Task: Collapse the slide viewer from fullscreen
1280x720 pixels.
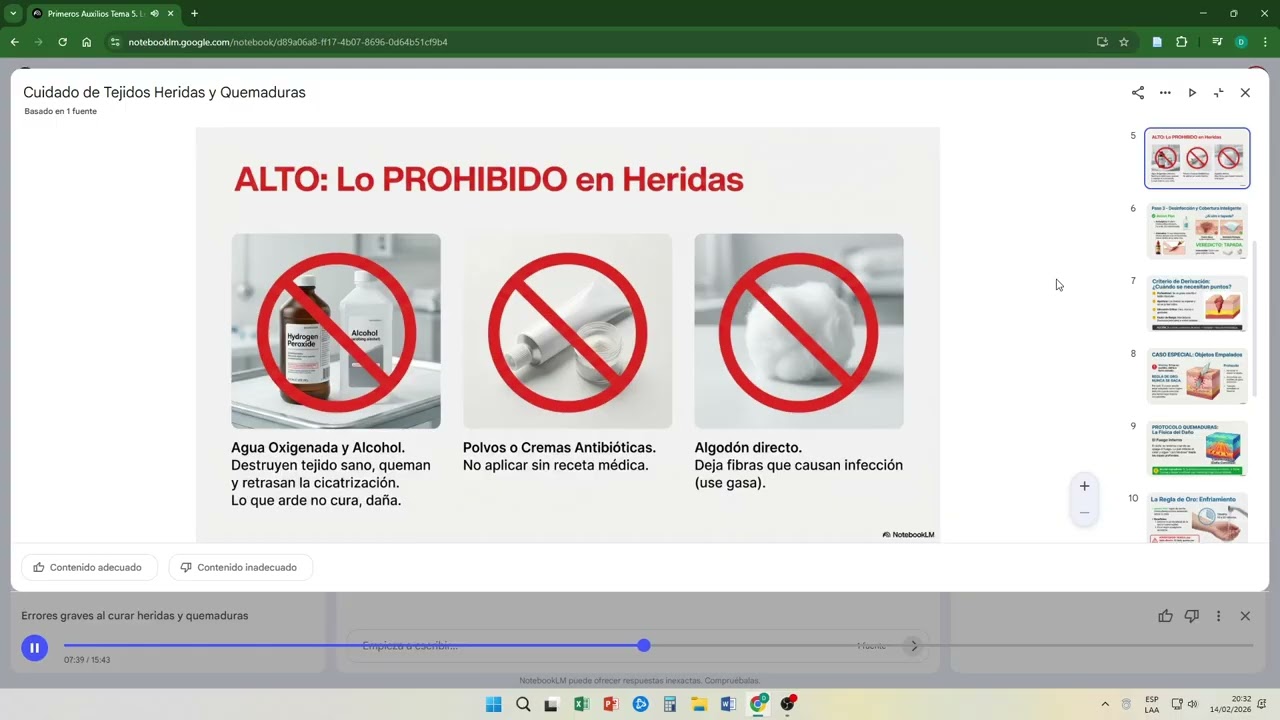Action: pos(1218,92)
